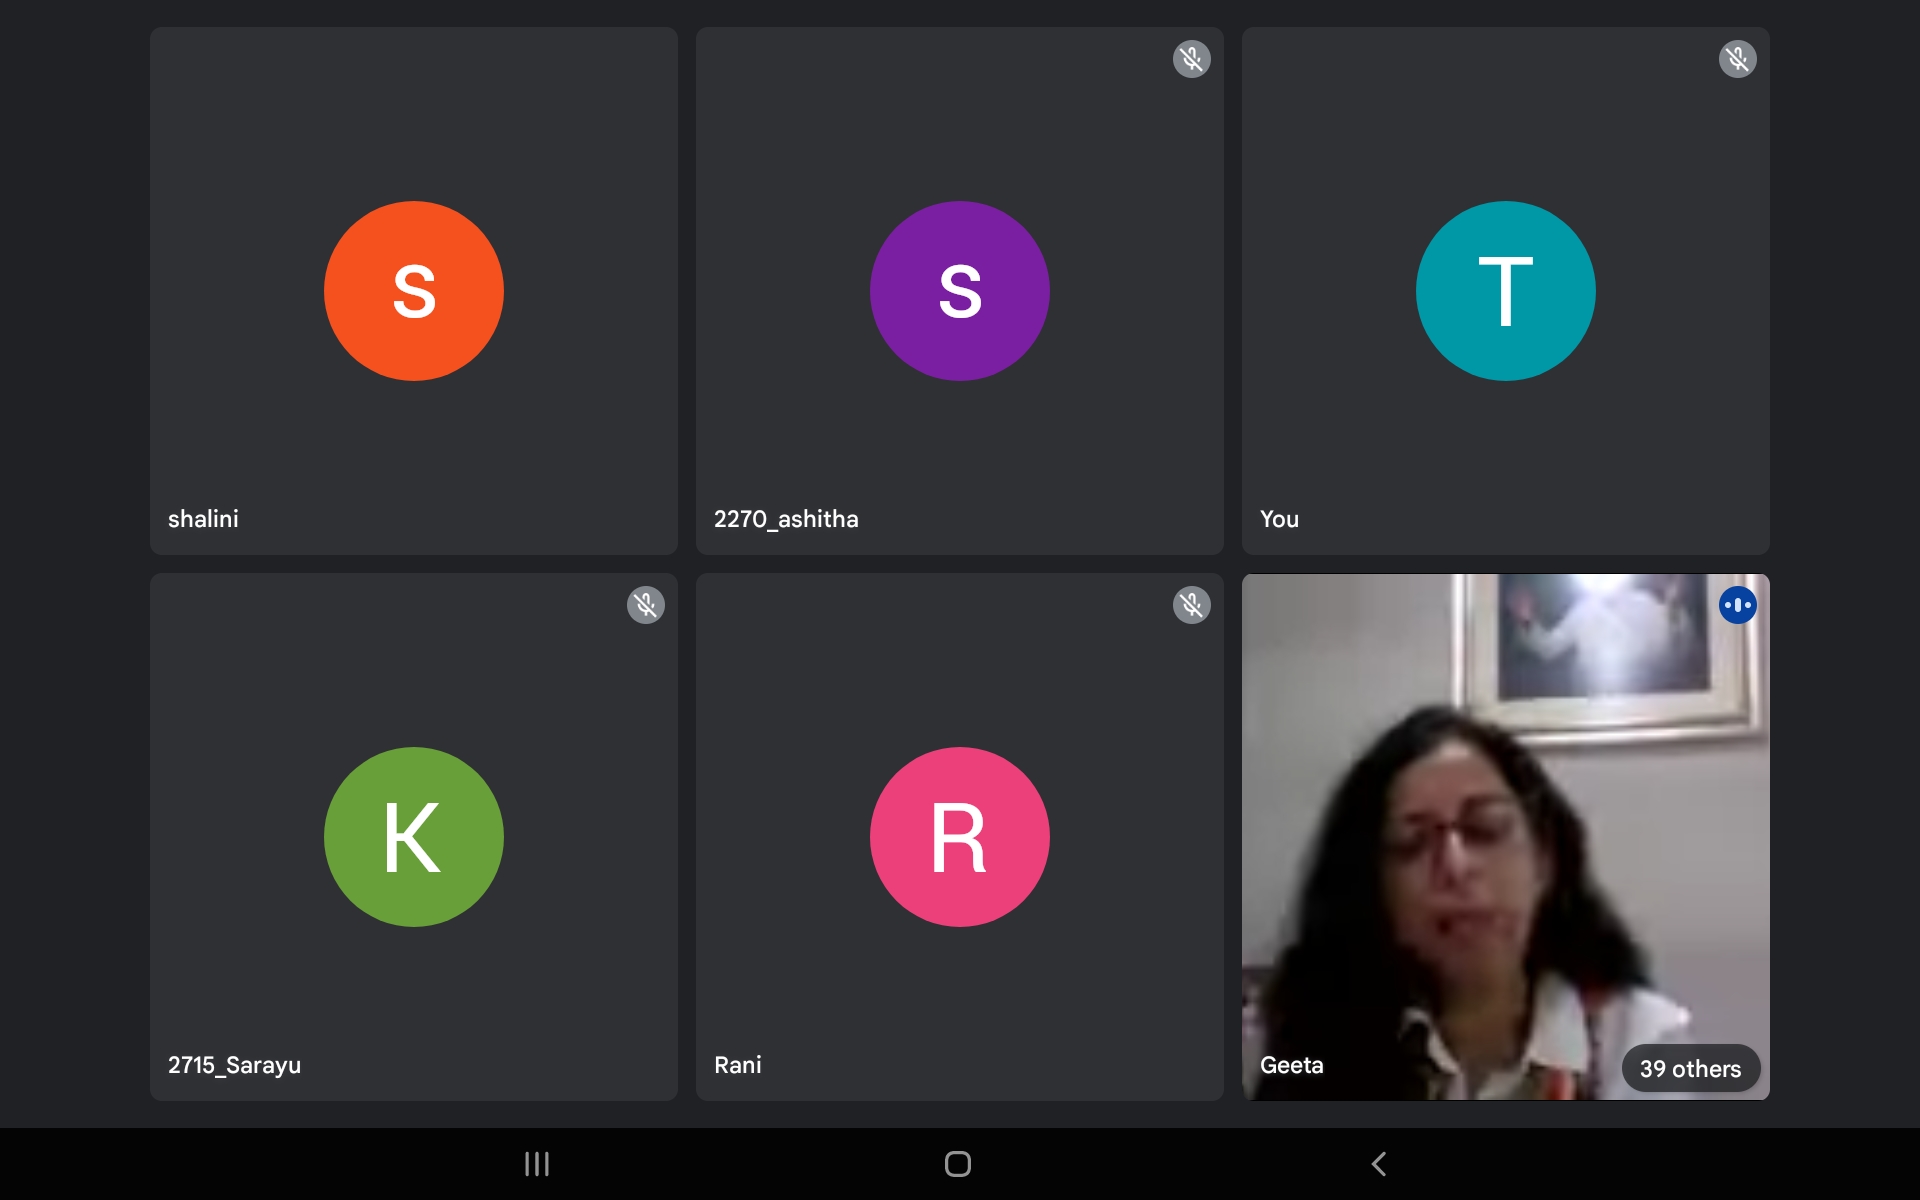
Task: Tap the green K avatar of 2715_Sarayu
Action: (x=413, y=837)
